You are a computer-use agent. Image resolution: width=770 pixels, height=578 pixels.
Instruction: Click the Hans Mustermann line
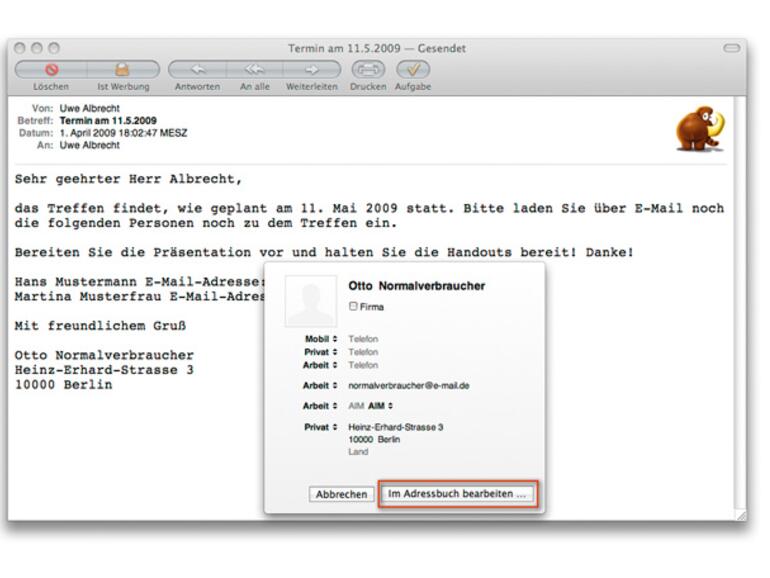(139, 282)
